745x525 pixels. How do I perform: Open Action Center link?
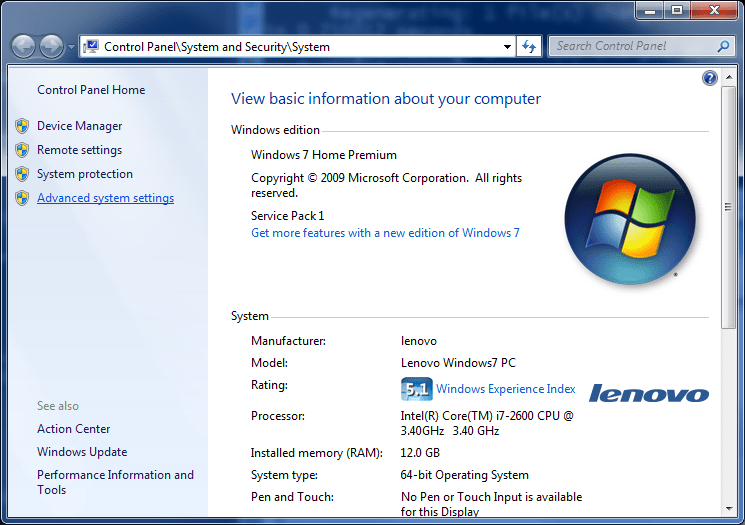pos(74,429)
